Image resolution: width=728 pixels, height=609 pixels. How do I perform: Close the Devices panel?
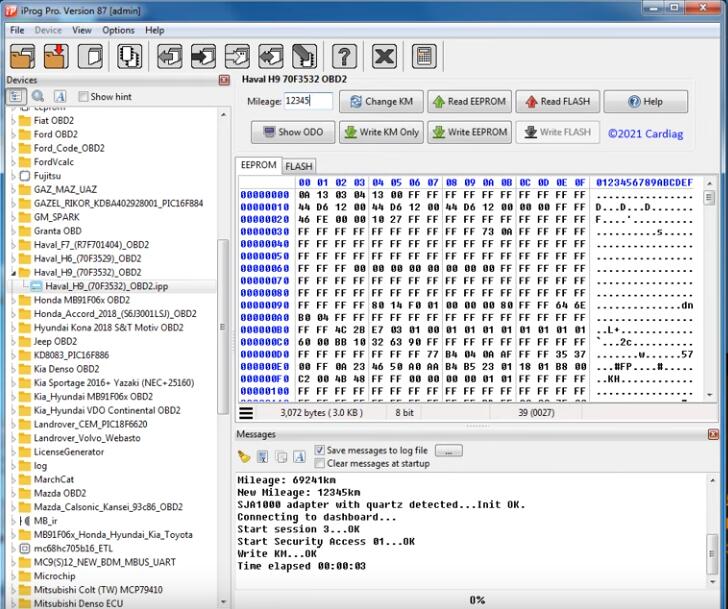(224, 80)
